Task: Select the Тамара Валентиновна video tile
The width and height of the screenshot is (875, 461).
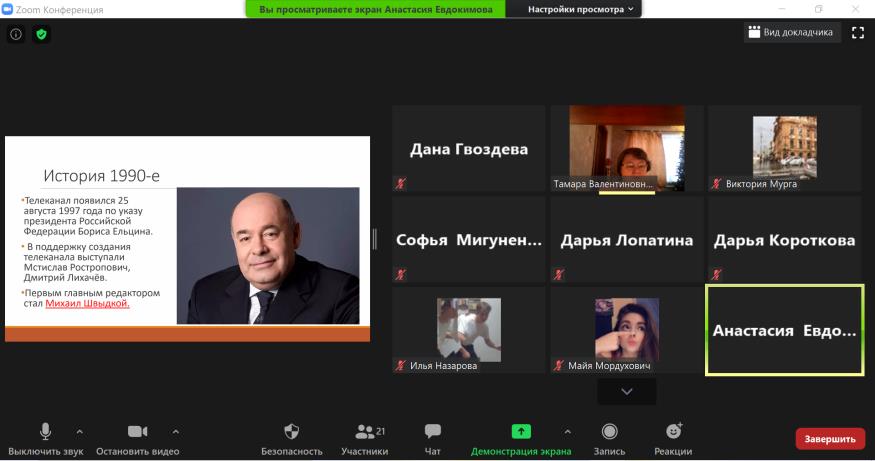Action: [627, 148]
